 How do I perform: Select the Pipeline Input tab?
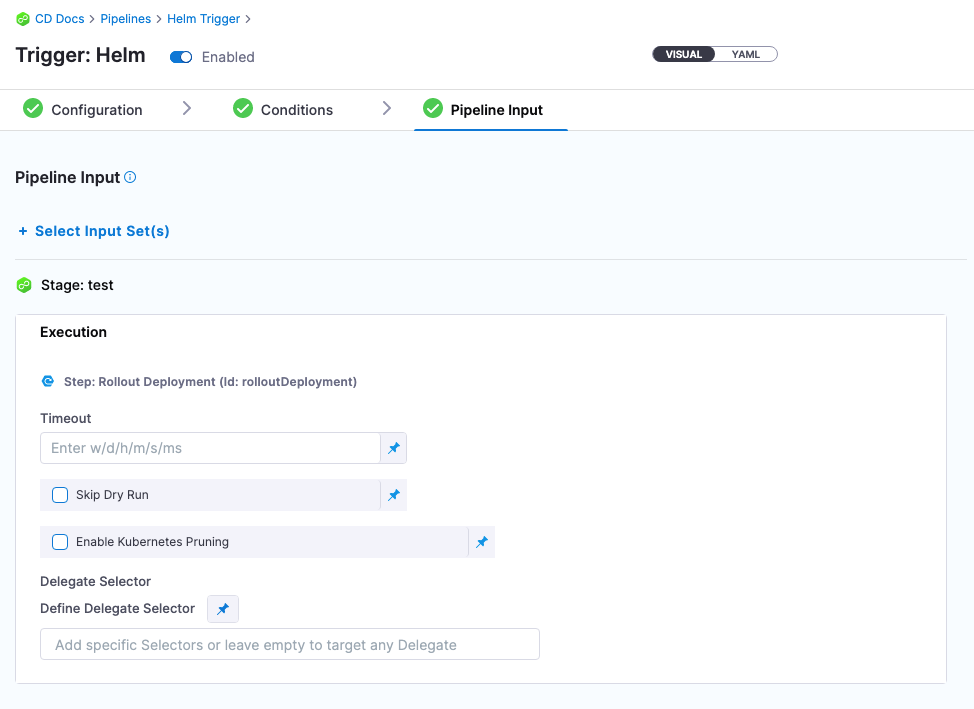(496, 110)
